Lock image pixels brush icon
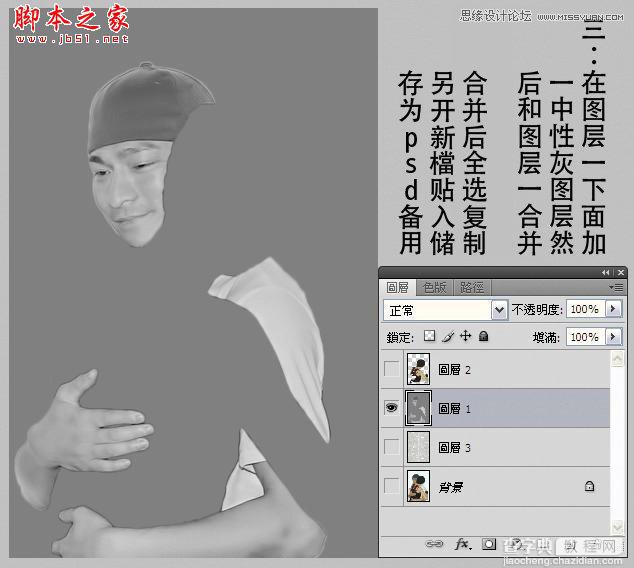This screenshot has height=568, width=634. 448,336
